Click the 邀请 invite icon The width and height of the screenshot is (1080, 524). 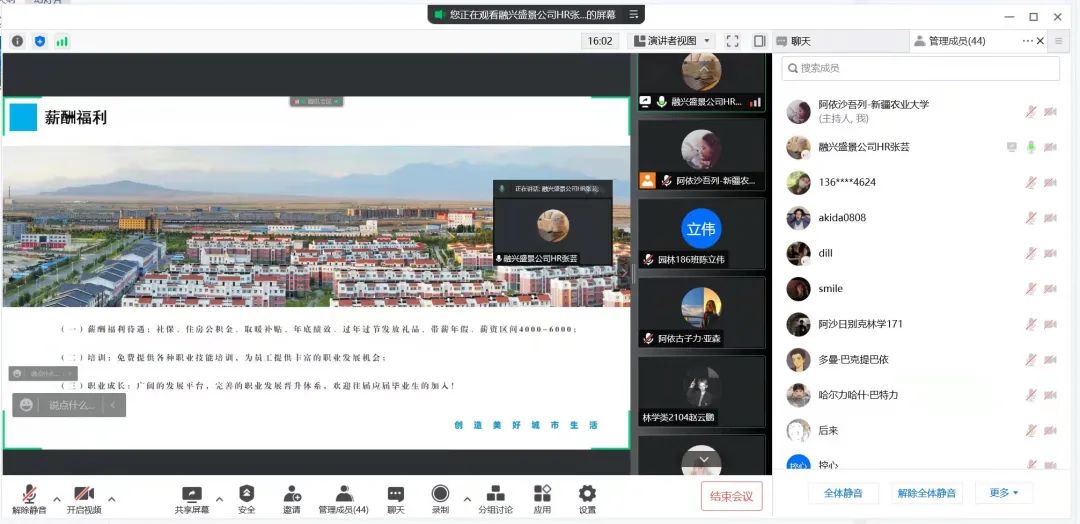tap(291, 497)
